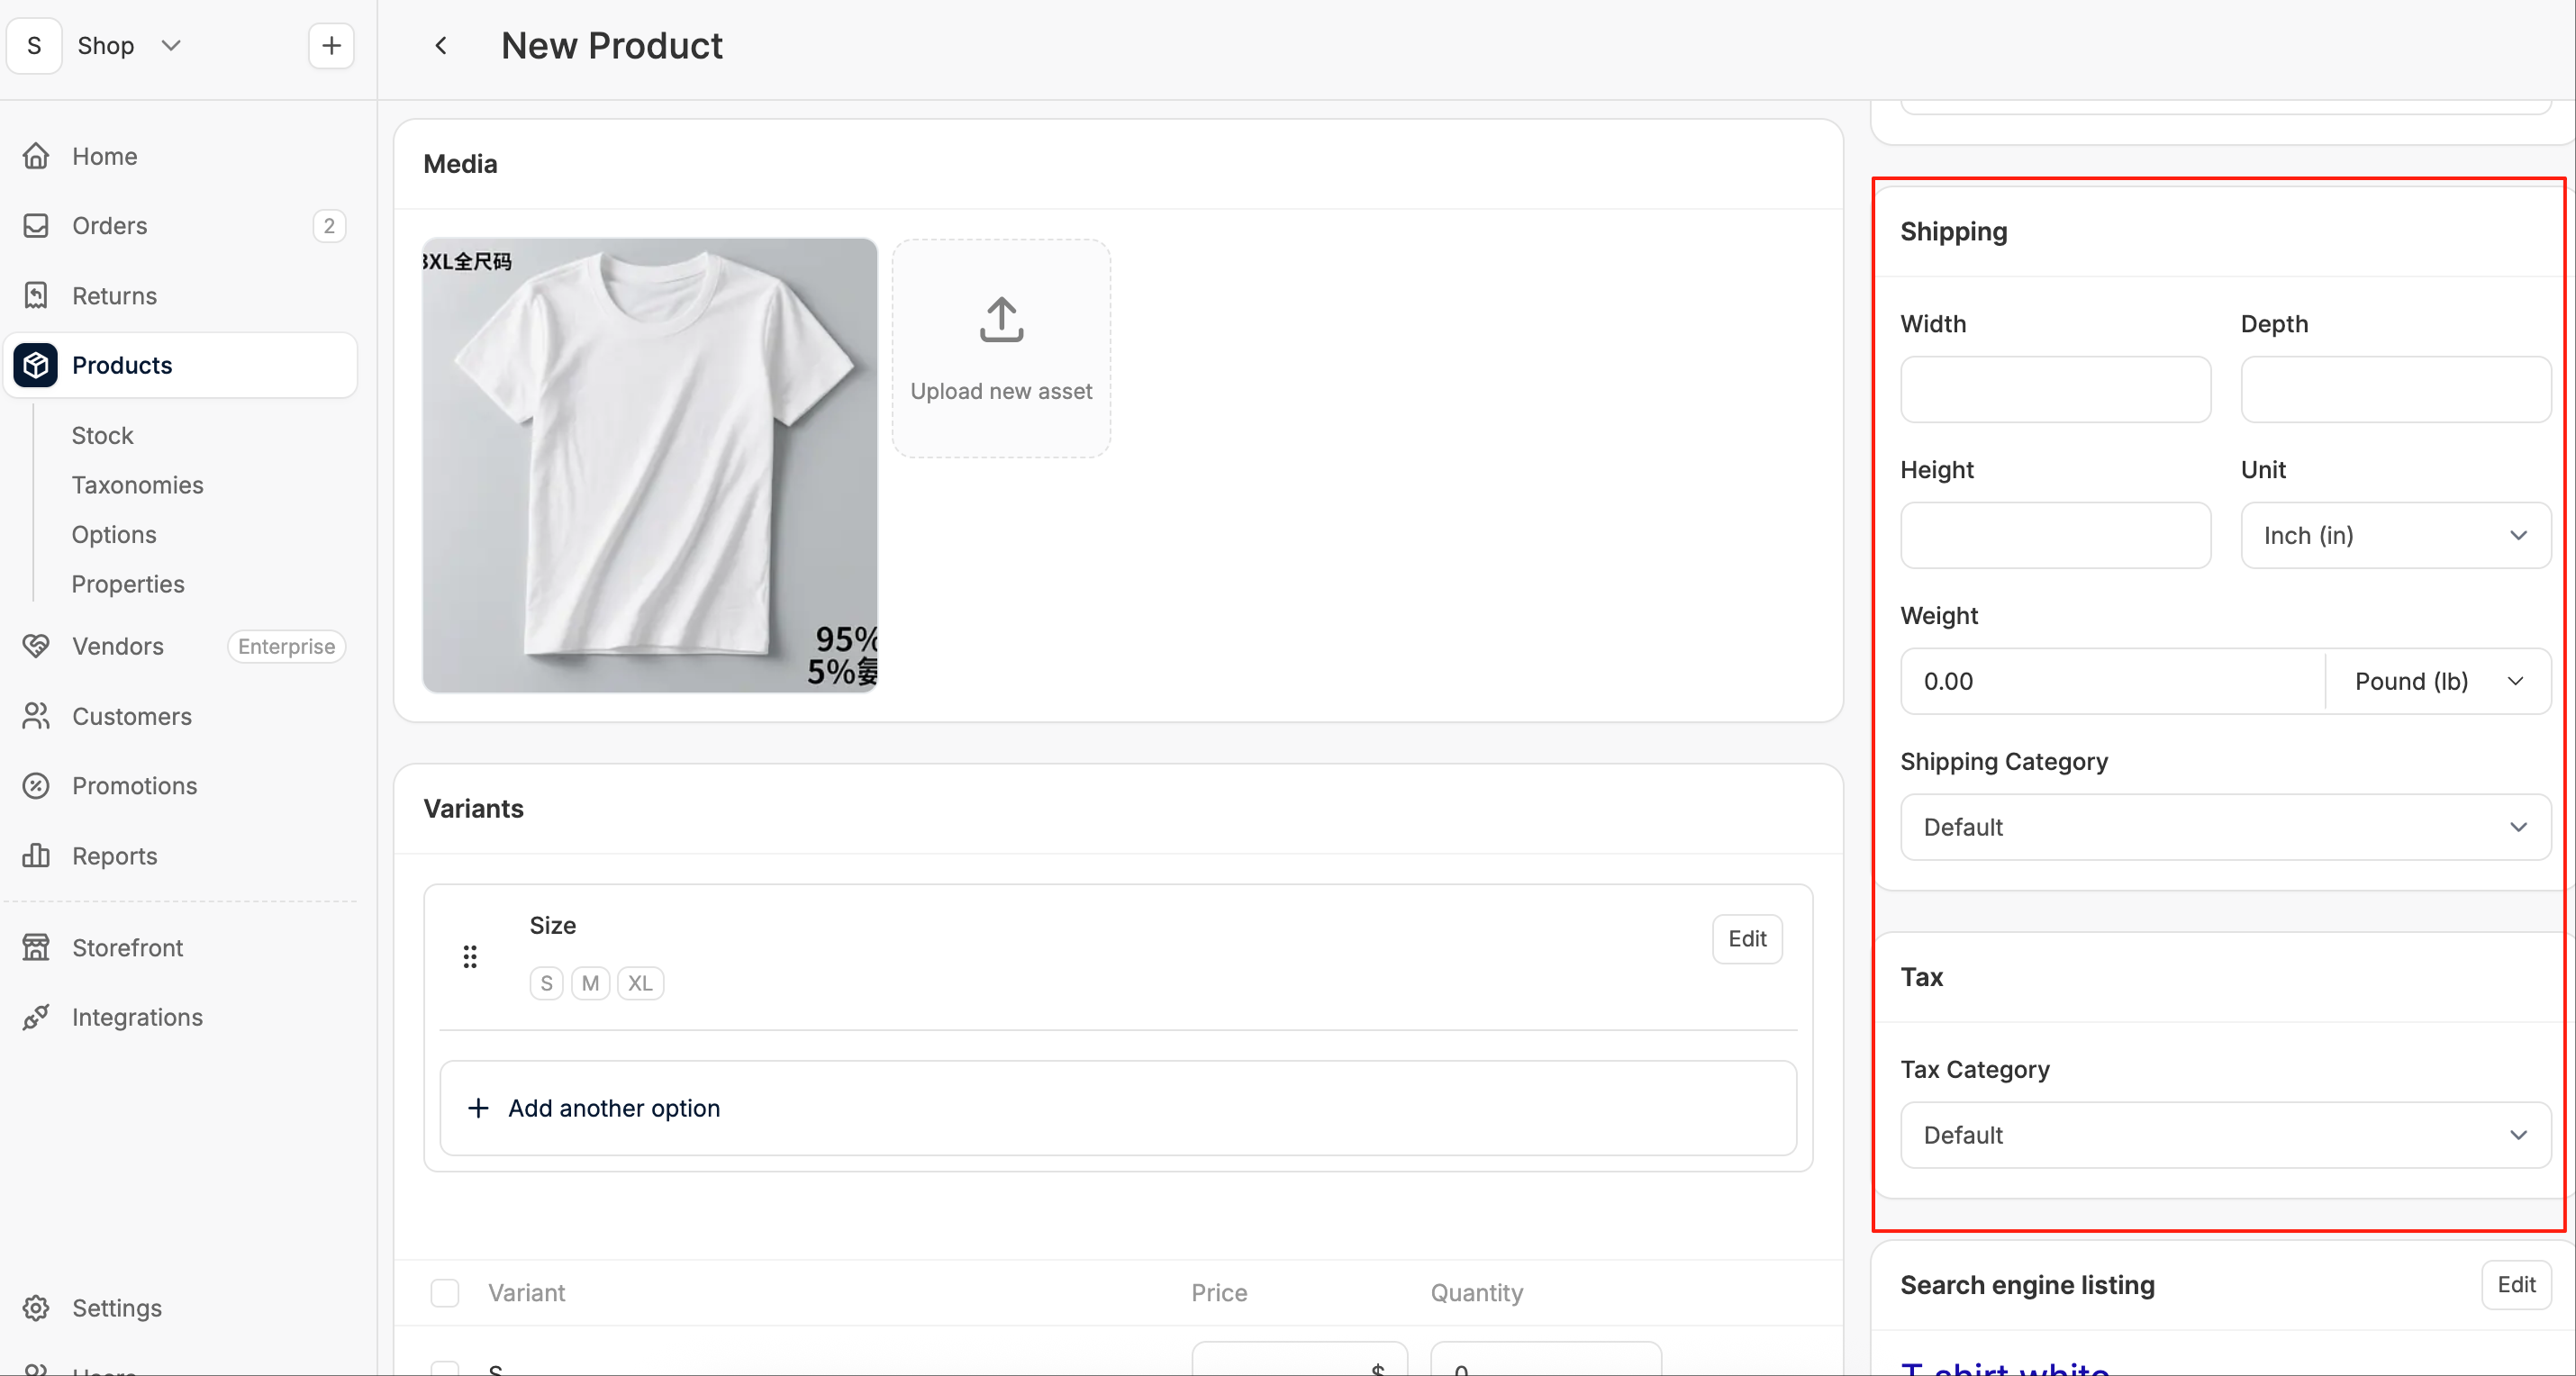The height and width of the screenshot is (1376, 2576).
Task: Click Edit button for Size option
Action: [x=1747, y=939]
